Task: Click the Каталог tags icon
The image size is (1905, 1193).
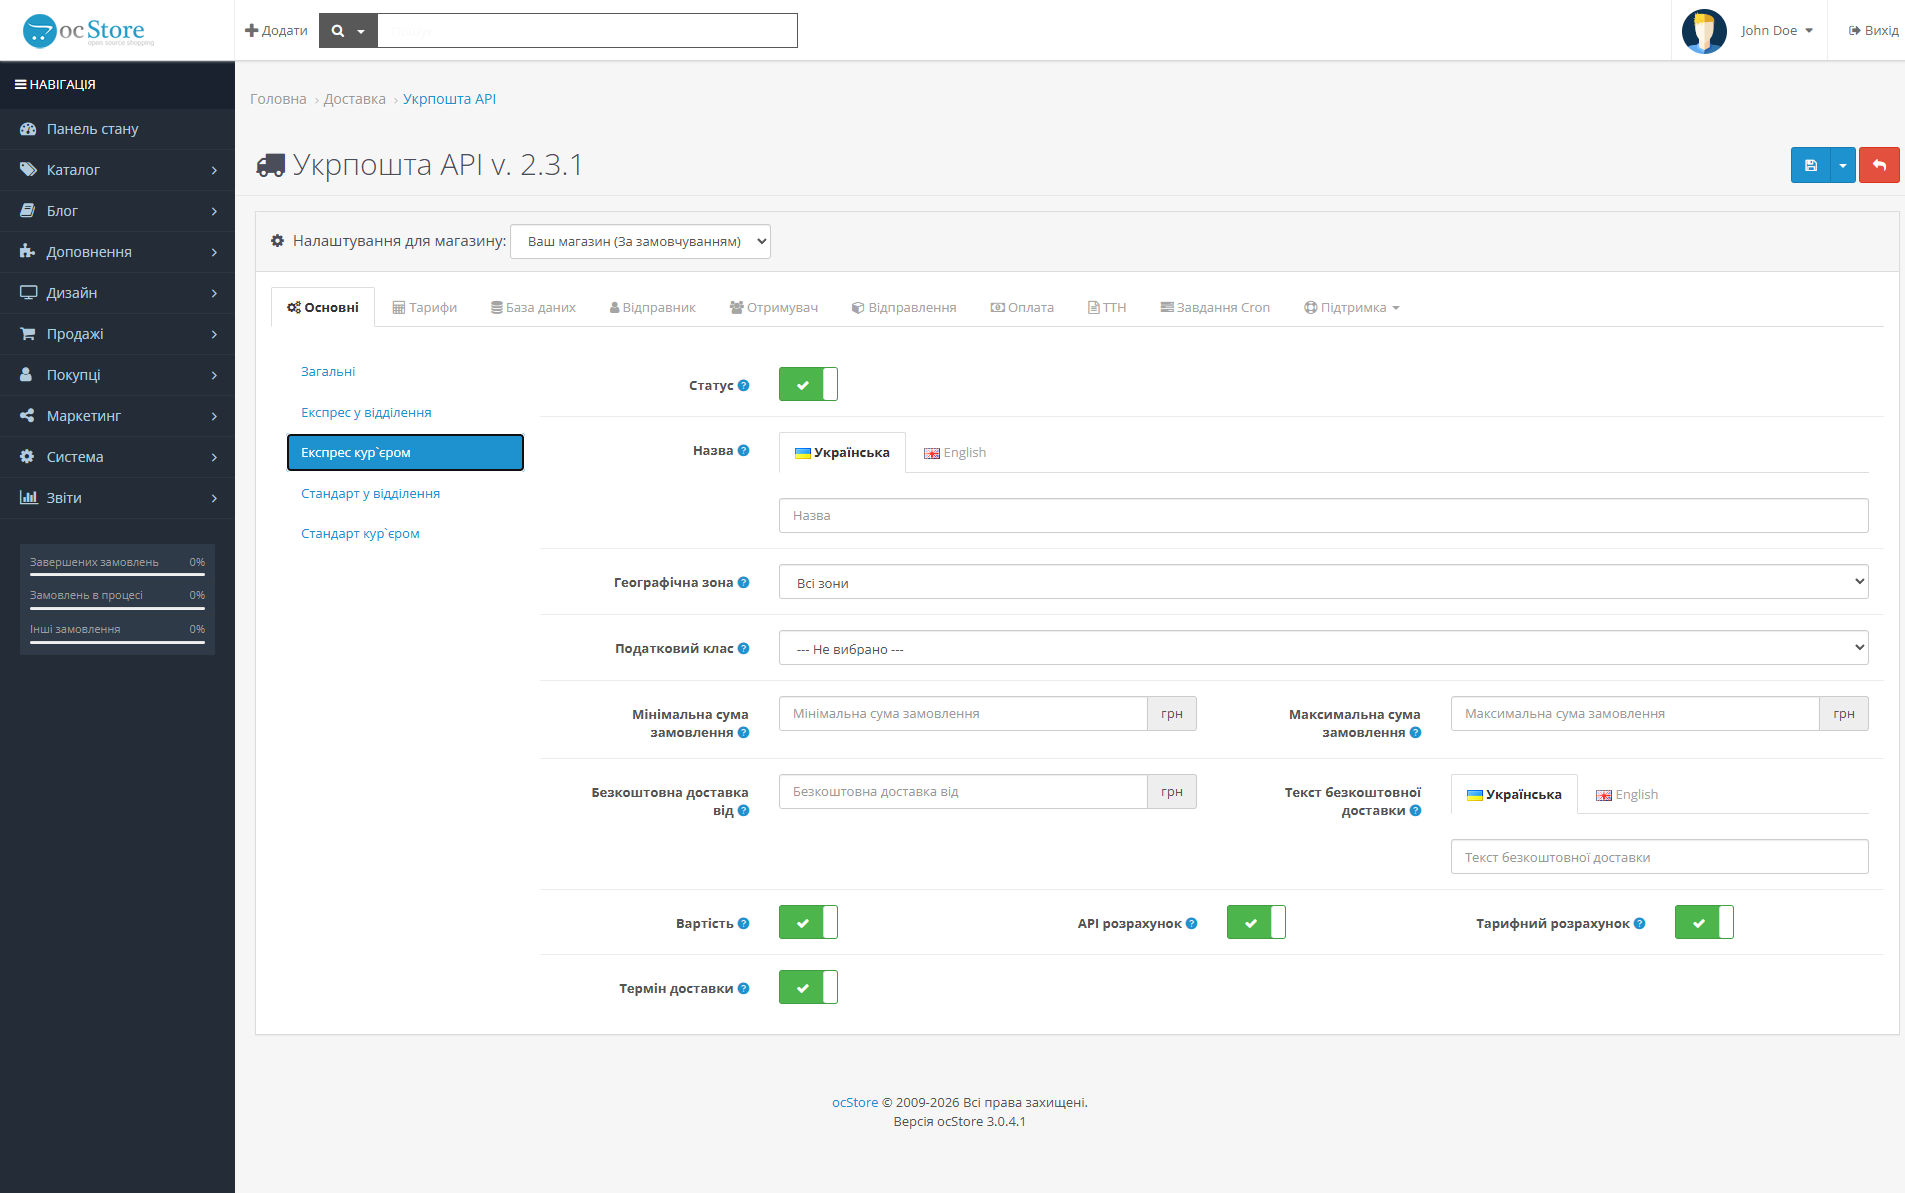Action: (28, 170)
